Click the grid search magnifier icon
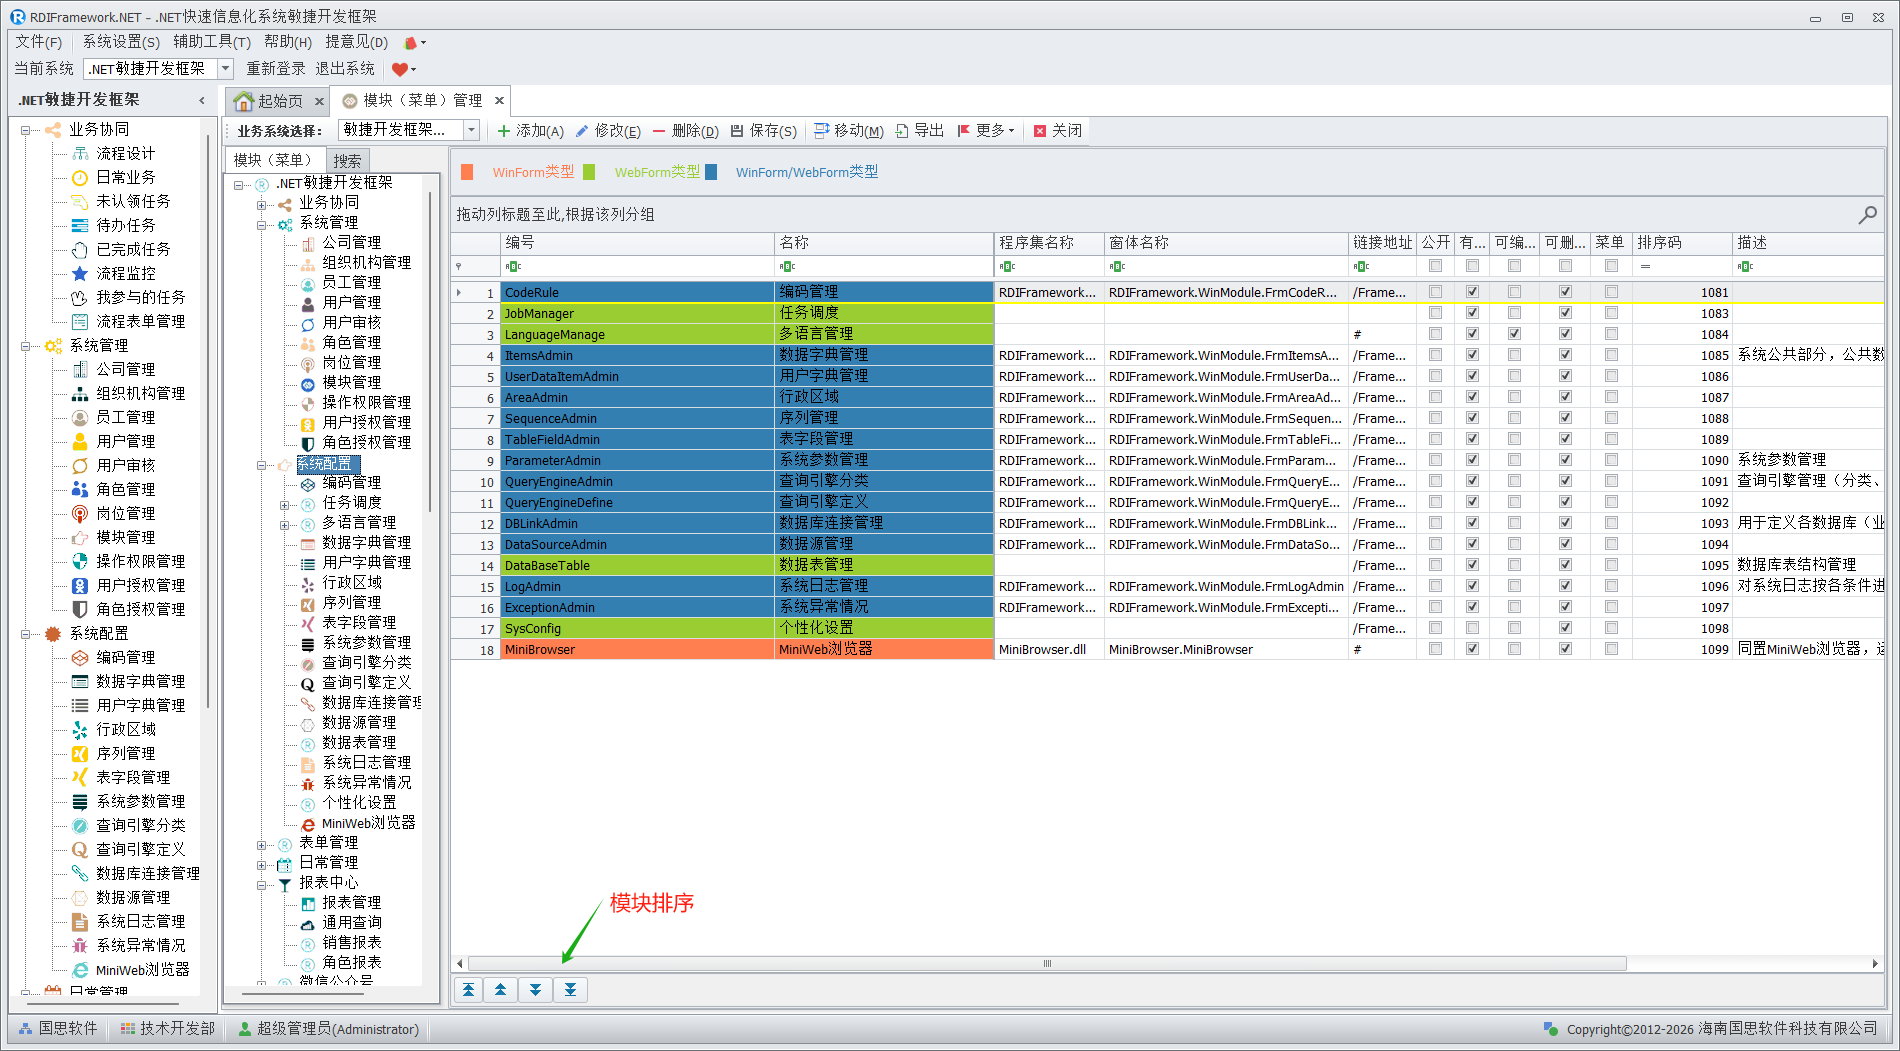Viewport: 1900px width, 1051px height. tap(1867, 215)
